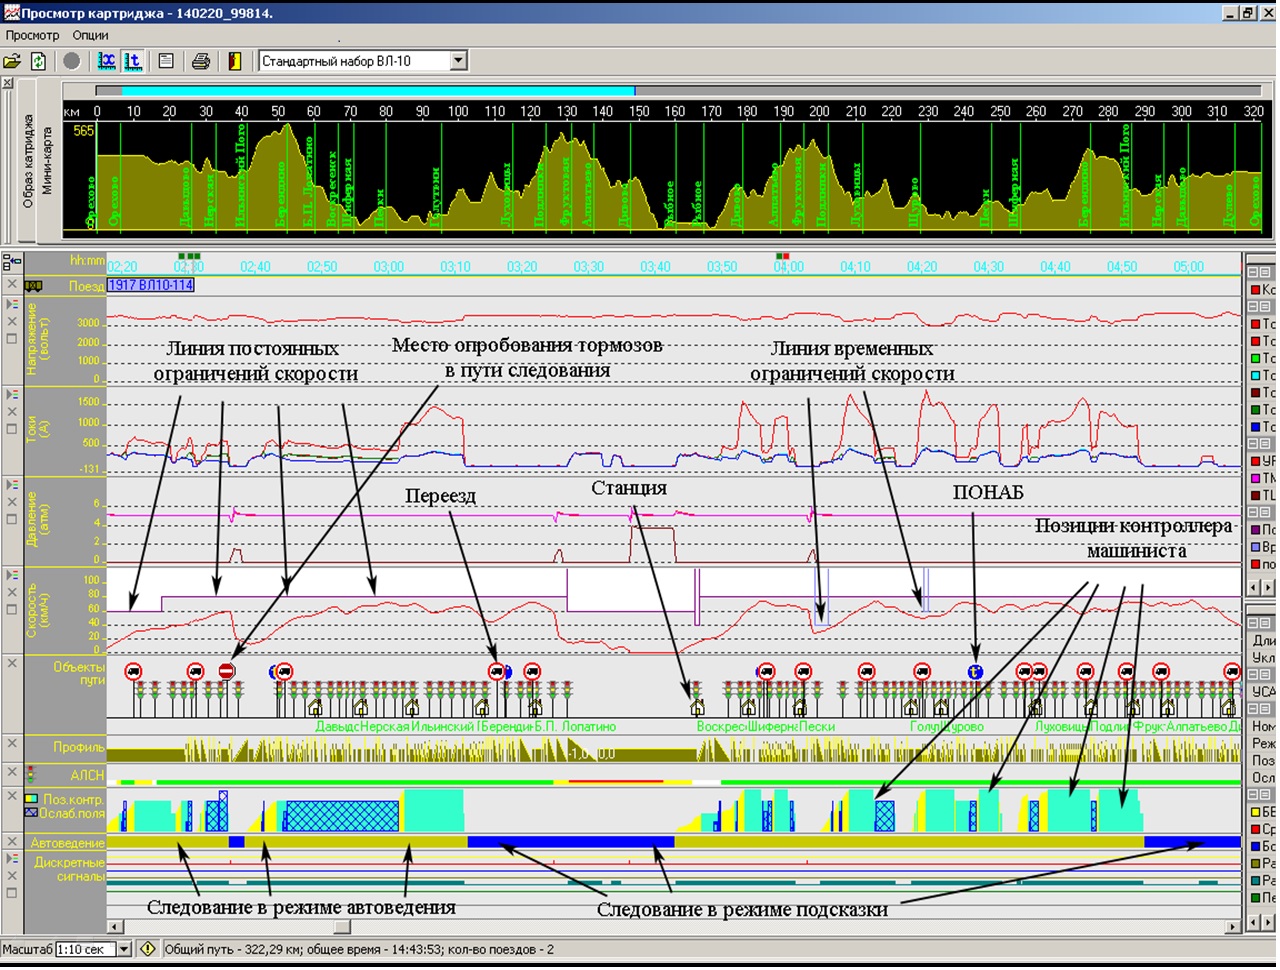
Task: Click the refresh document toolbar icon
Action: click(38, 61)
